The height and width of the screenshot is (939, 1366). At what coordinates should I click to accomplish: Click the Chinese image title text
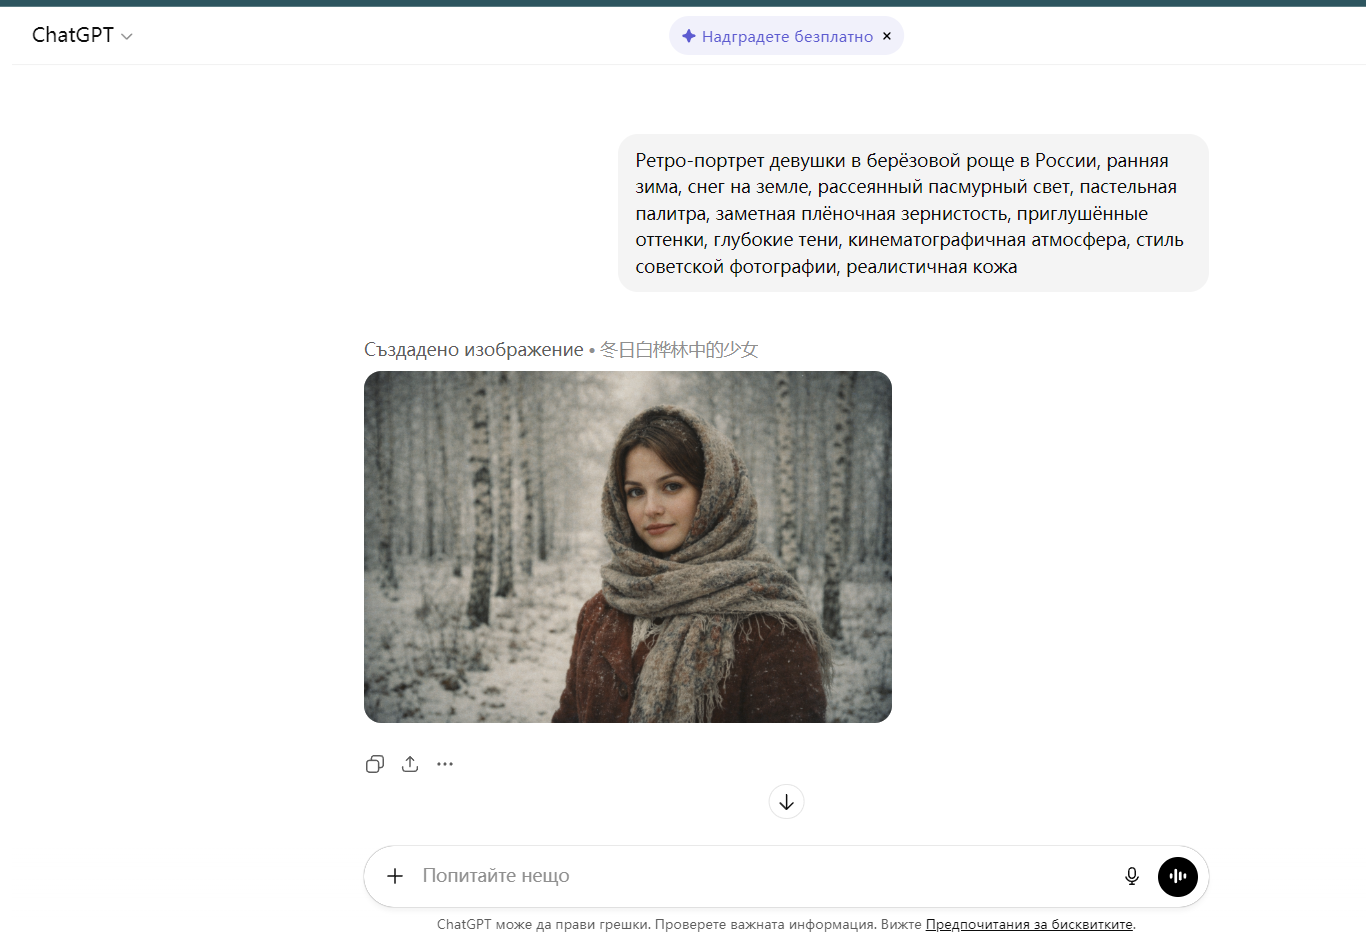pos(678,350)
